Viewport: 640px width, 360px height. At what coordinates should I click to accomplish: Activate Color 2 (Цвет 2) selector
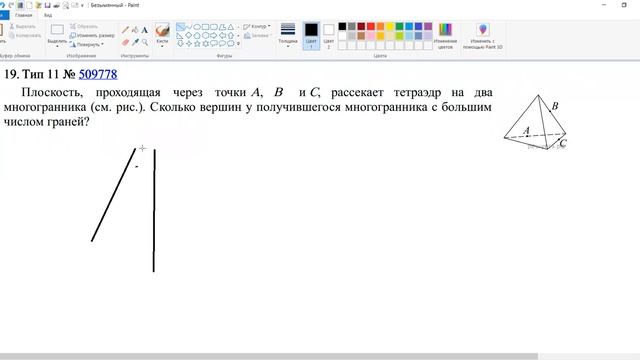329,36
